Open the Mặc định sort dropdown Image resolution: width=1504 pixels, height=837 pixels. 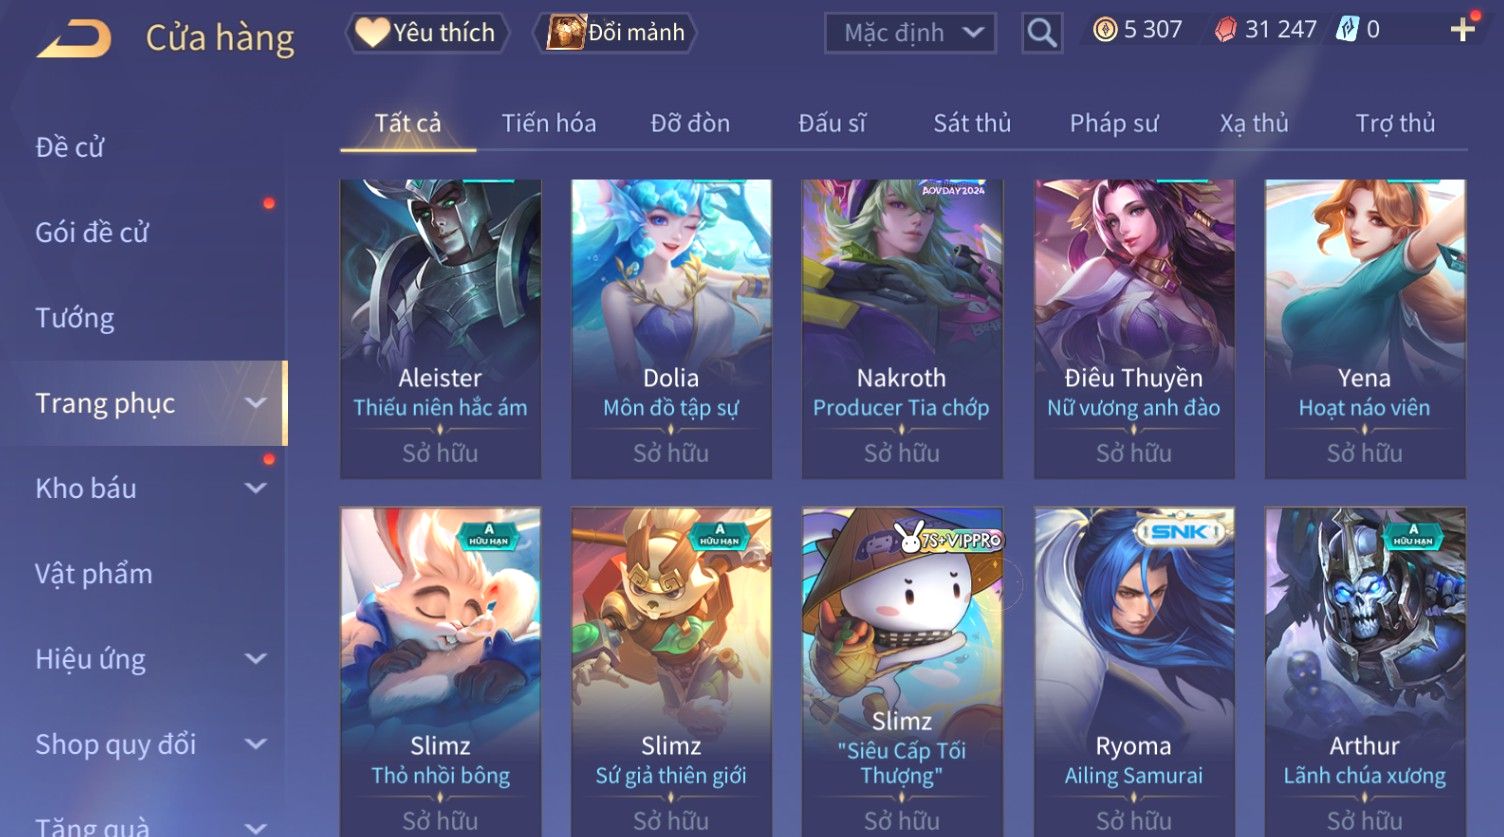[910, 33]
